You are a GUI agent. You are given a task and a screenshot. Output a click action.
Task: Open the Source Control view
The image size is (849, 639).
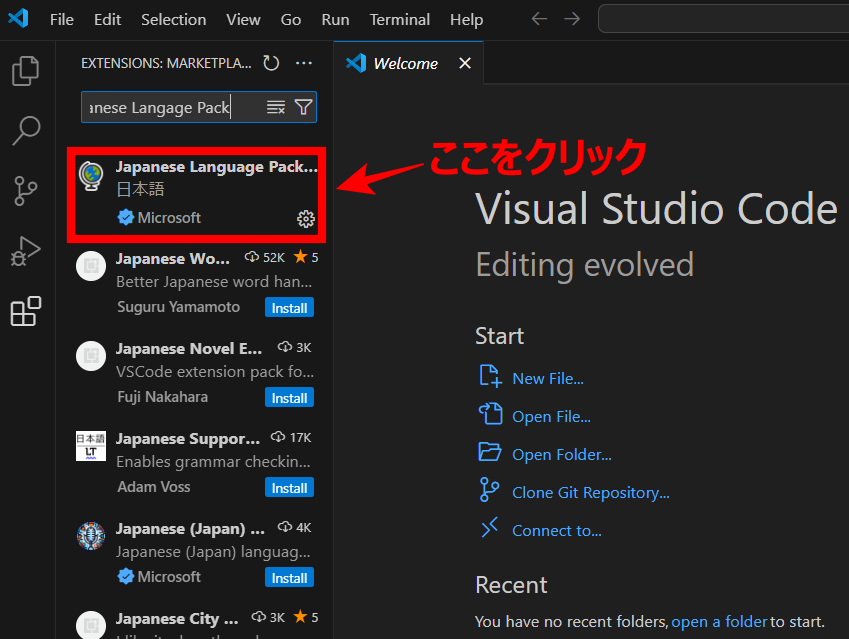coord(25,191)
